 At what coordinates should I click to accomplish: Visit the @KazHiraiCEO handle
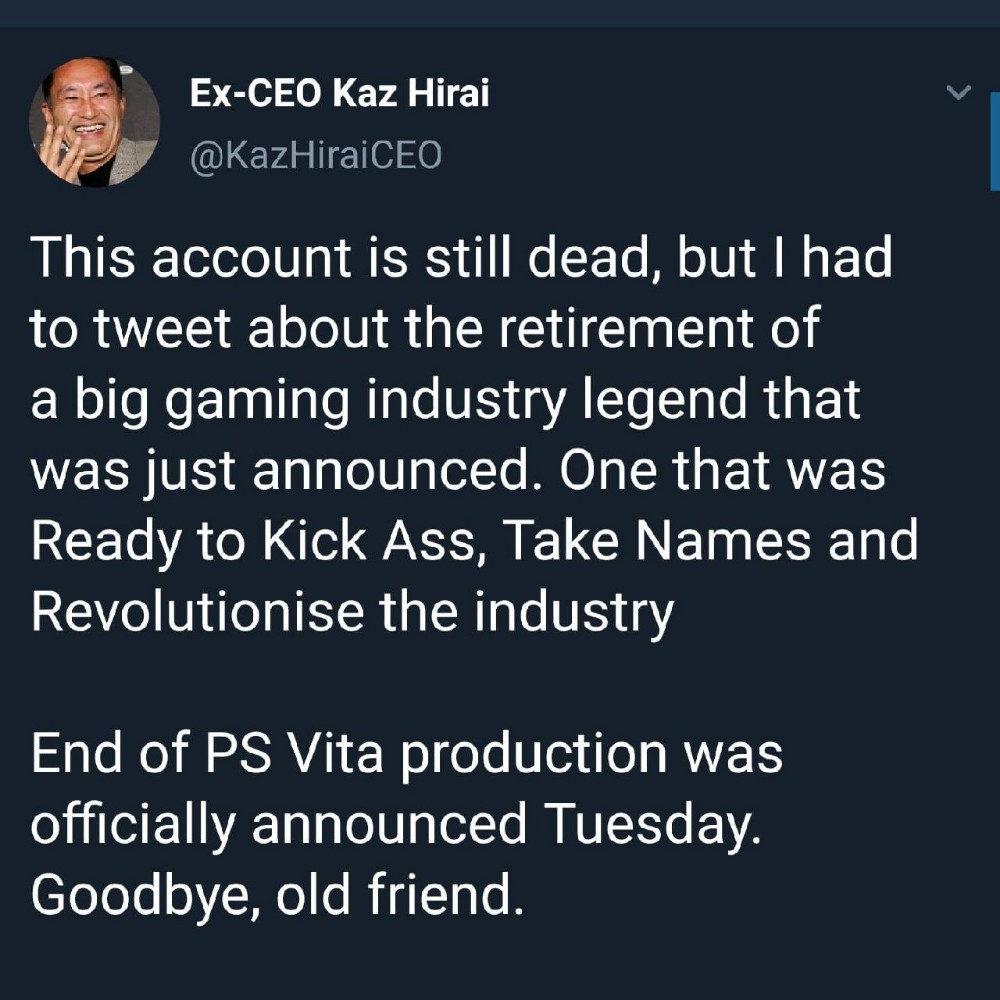coord(316,155)
